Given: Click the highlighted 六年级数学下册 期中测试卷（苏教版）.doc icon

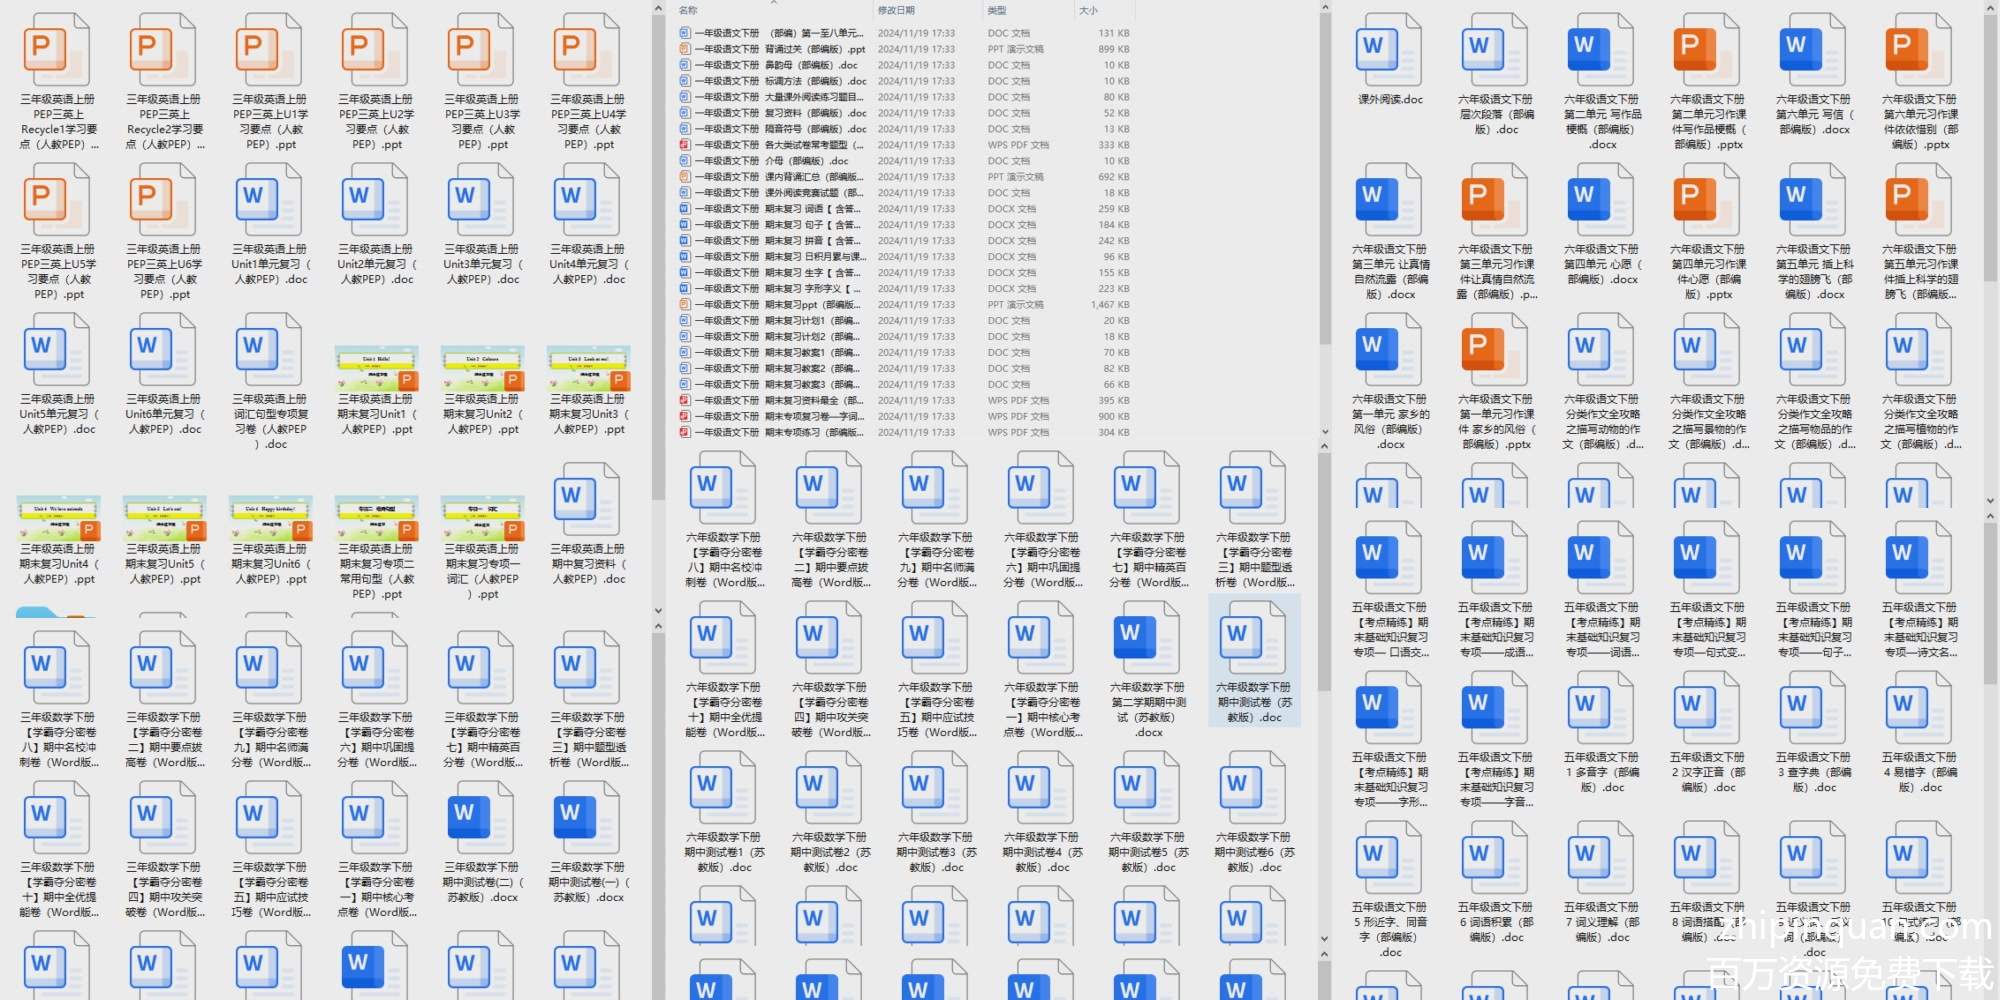Looking at the screenshot, I should (1253, 638).
